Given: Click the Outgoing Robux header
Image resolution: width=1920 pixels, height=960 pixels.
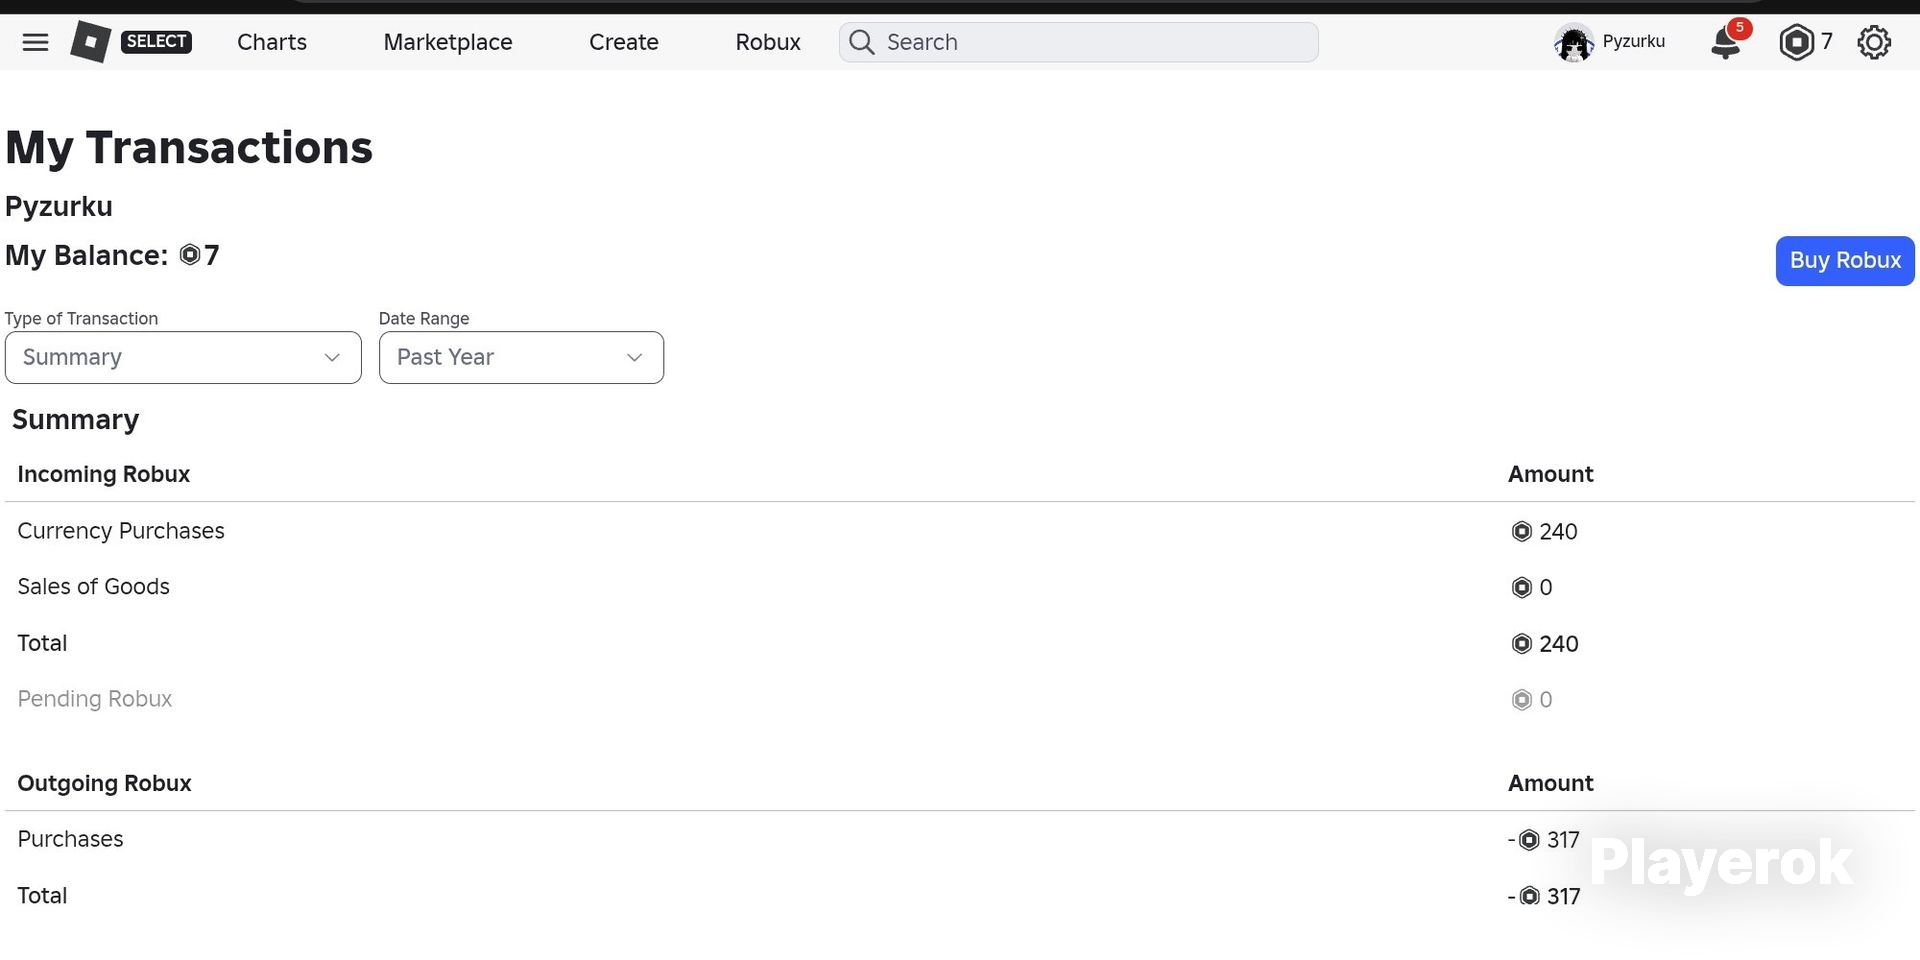Looking at the screenshot, I should (104, 783).
